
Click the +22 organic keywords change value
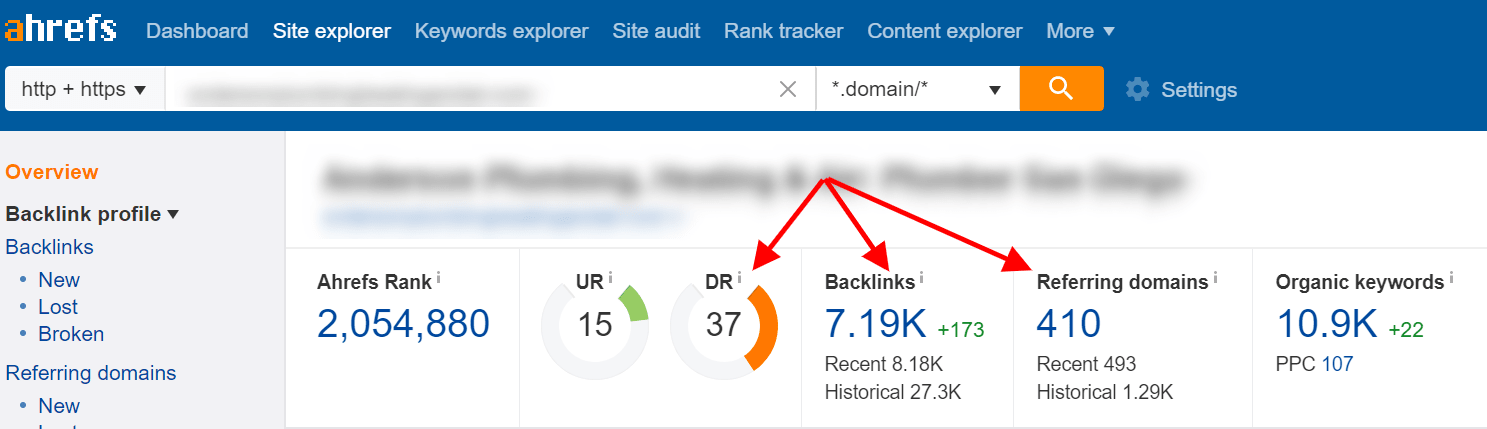tap(1405, 329)
